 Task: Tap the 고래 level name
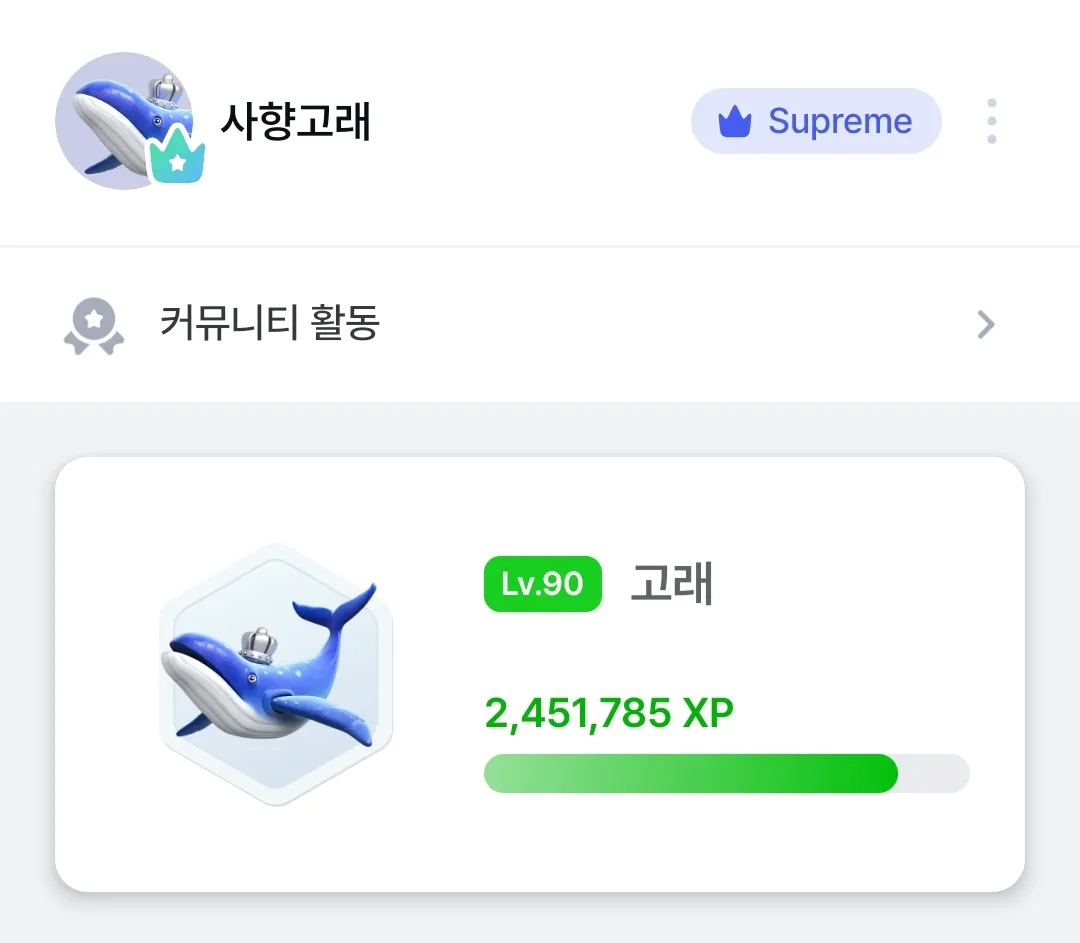coord(671,584)
